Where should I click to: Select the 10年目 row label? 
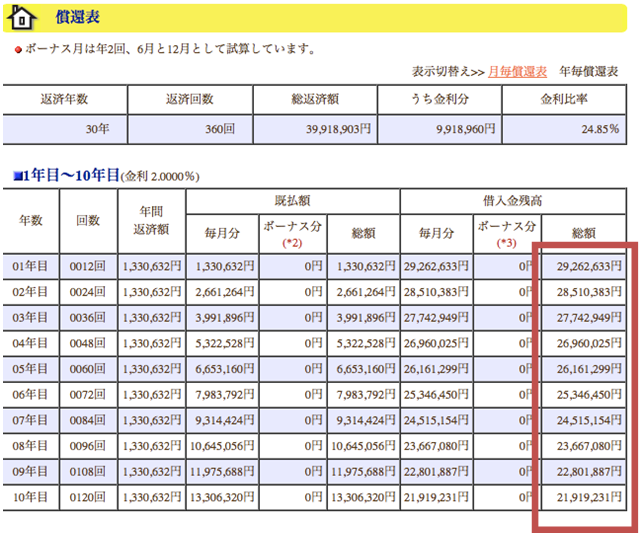[x=30, y=498]
